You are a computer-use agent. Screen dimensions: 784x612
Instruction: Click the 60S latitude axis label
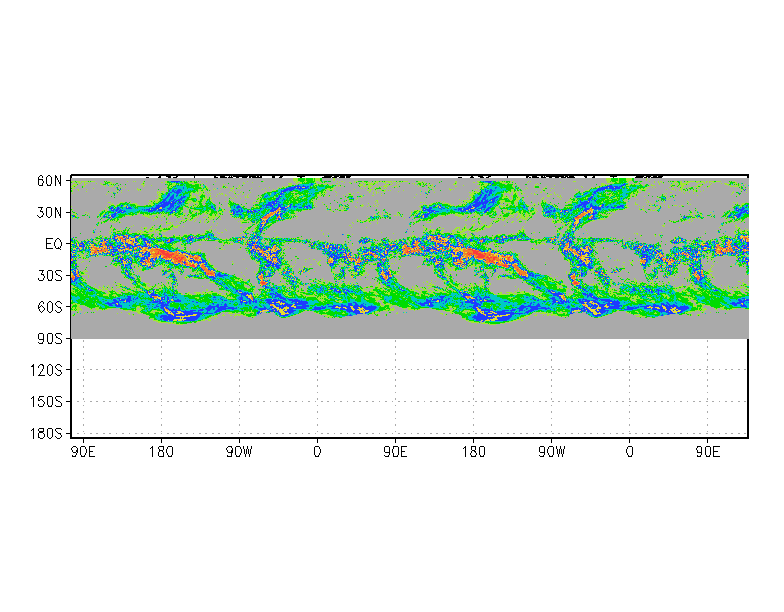tap(50, 307)
